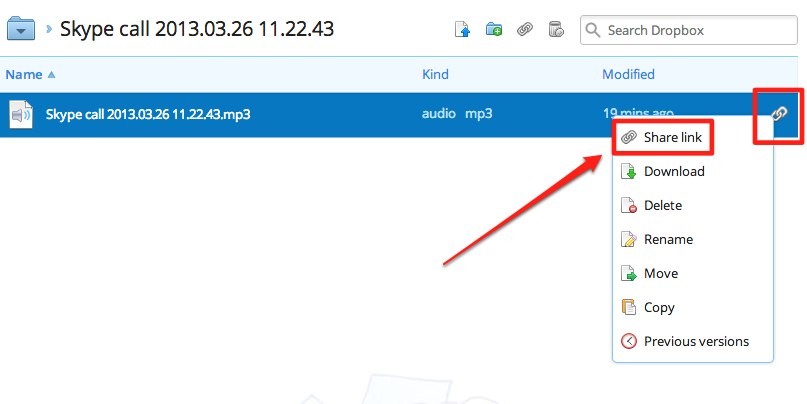
Task: Click the audio file icon for Skype call mp3
Action: [x=21, y=114]
